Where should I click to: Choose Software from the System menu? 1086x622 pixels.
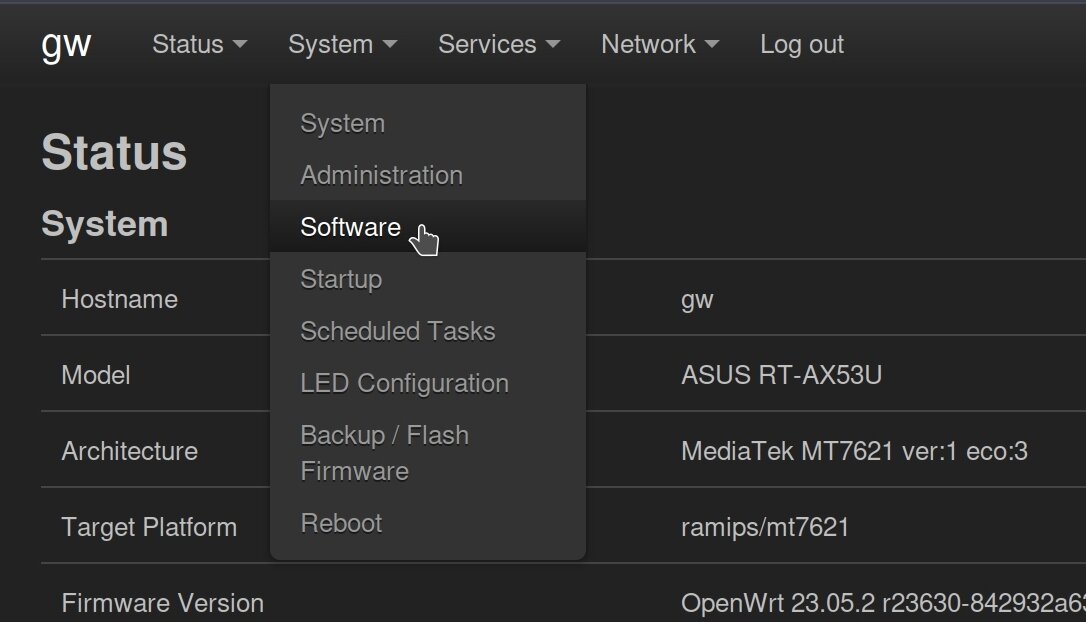[350, 228]
